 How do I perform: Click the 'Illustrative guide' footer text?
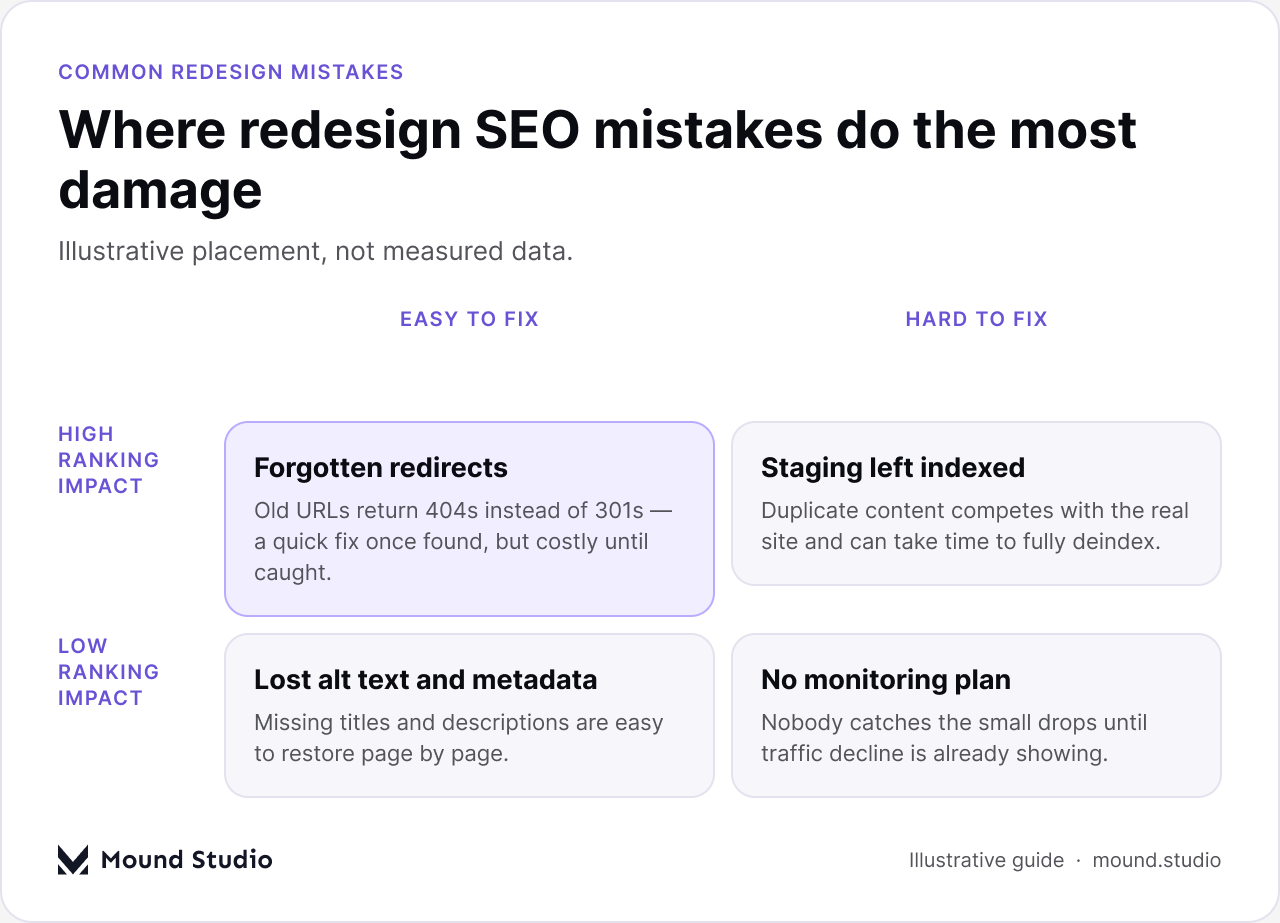click(986, 860)
